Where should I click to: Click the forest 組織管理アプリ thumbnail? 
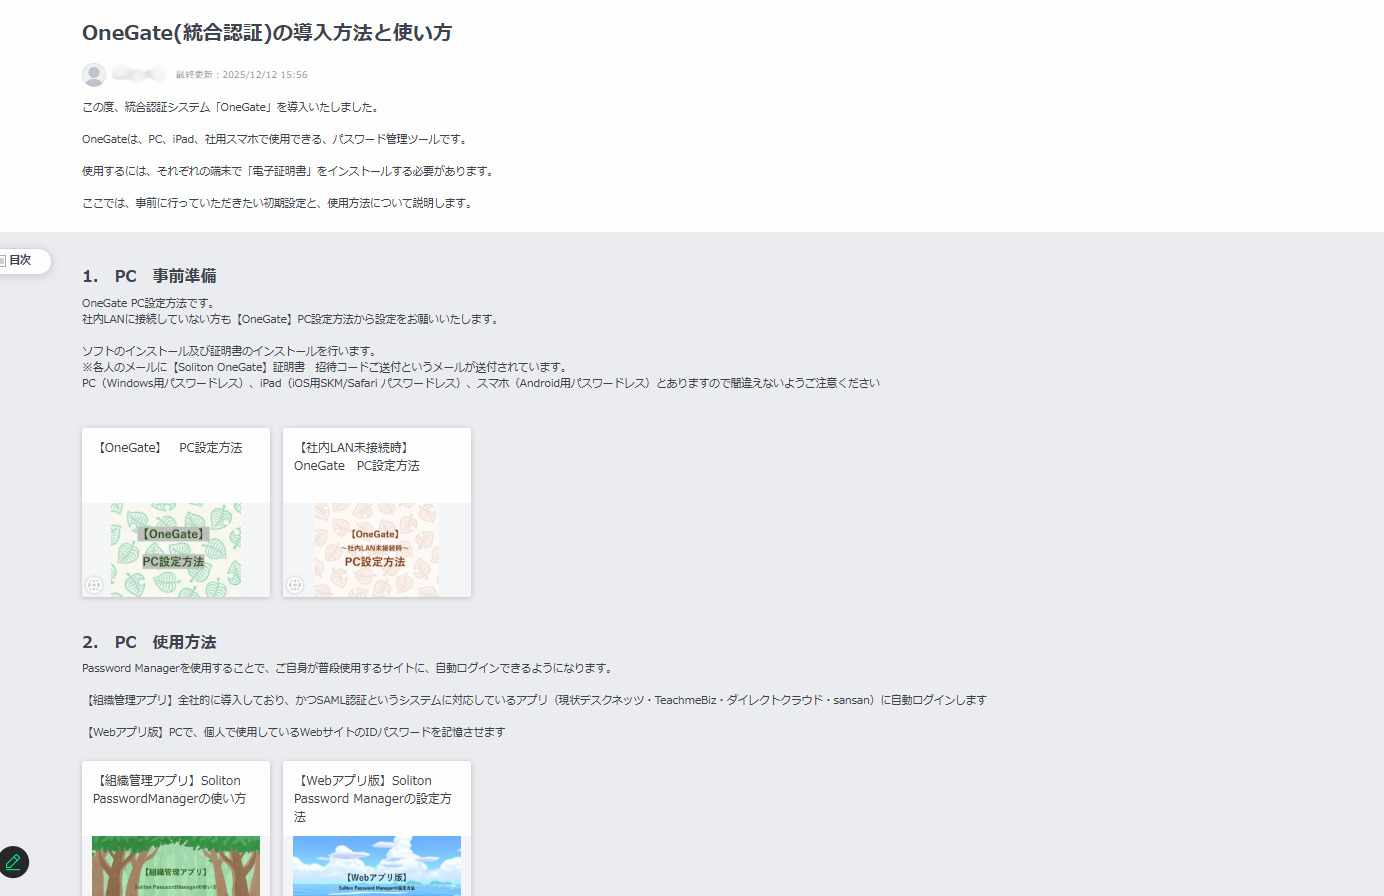click(x=176, y=866)
